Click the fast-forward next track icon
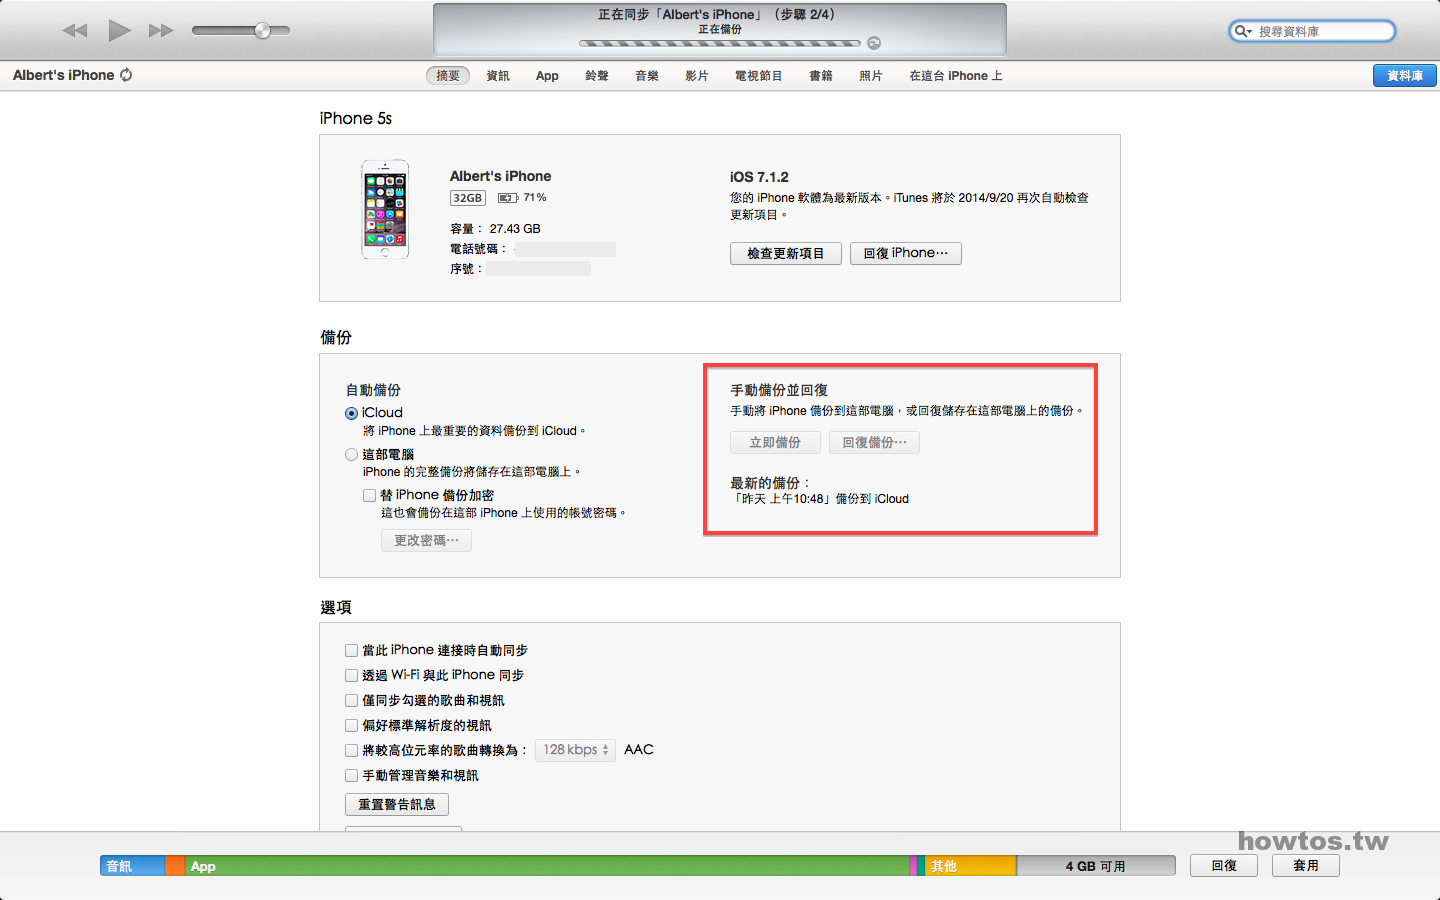This screenshot has width=1440, height=900. pyautogui.click(x=161, y=31)
